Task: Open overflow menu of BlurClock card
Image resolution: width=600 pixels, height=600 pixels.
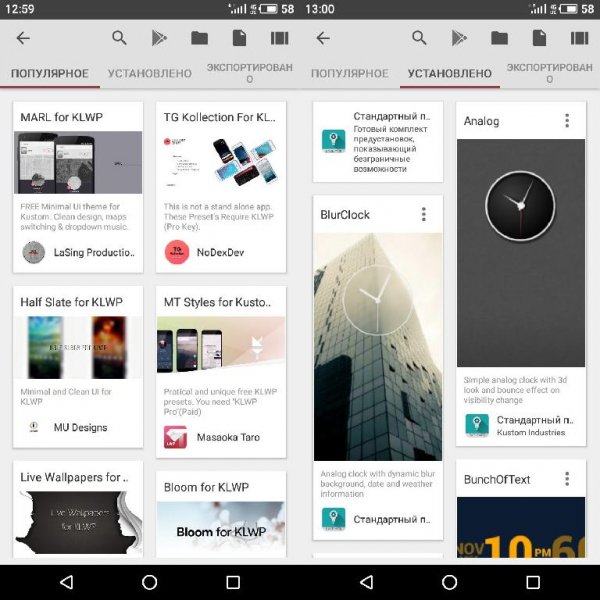Action: (x=424, y=214)
